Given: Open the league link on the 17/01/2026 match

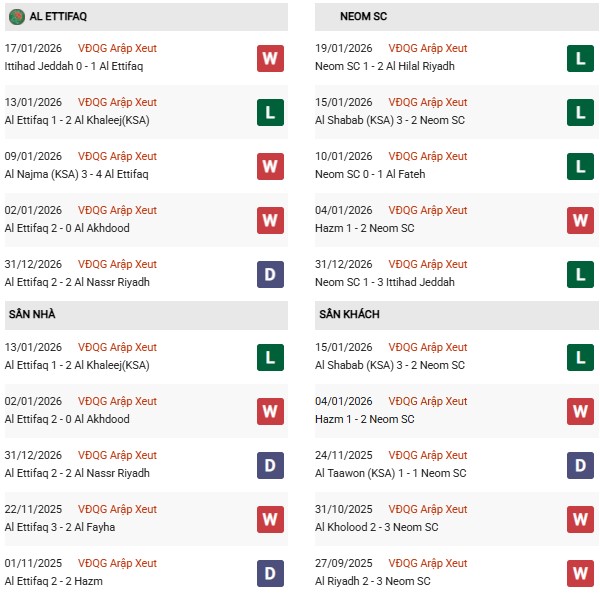Looking at the screenshot, I should 117,49.
